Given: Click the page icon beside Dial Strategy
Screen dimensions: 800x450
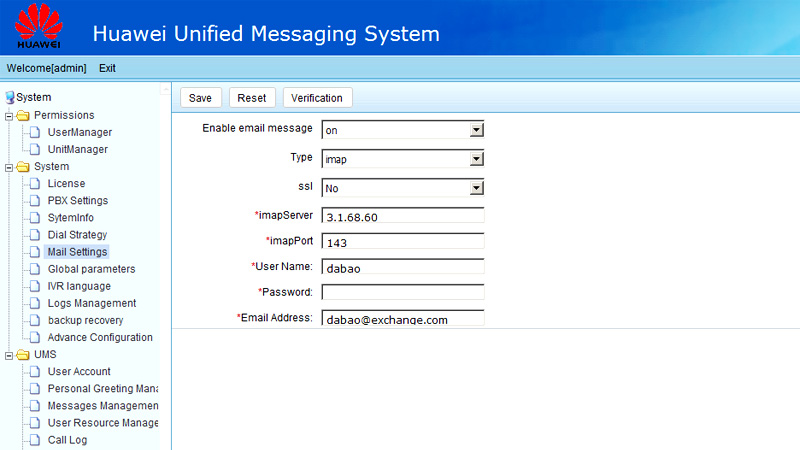Looking at the screenshot, I should (x=35, y=235).
